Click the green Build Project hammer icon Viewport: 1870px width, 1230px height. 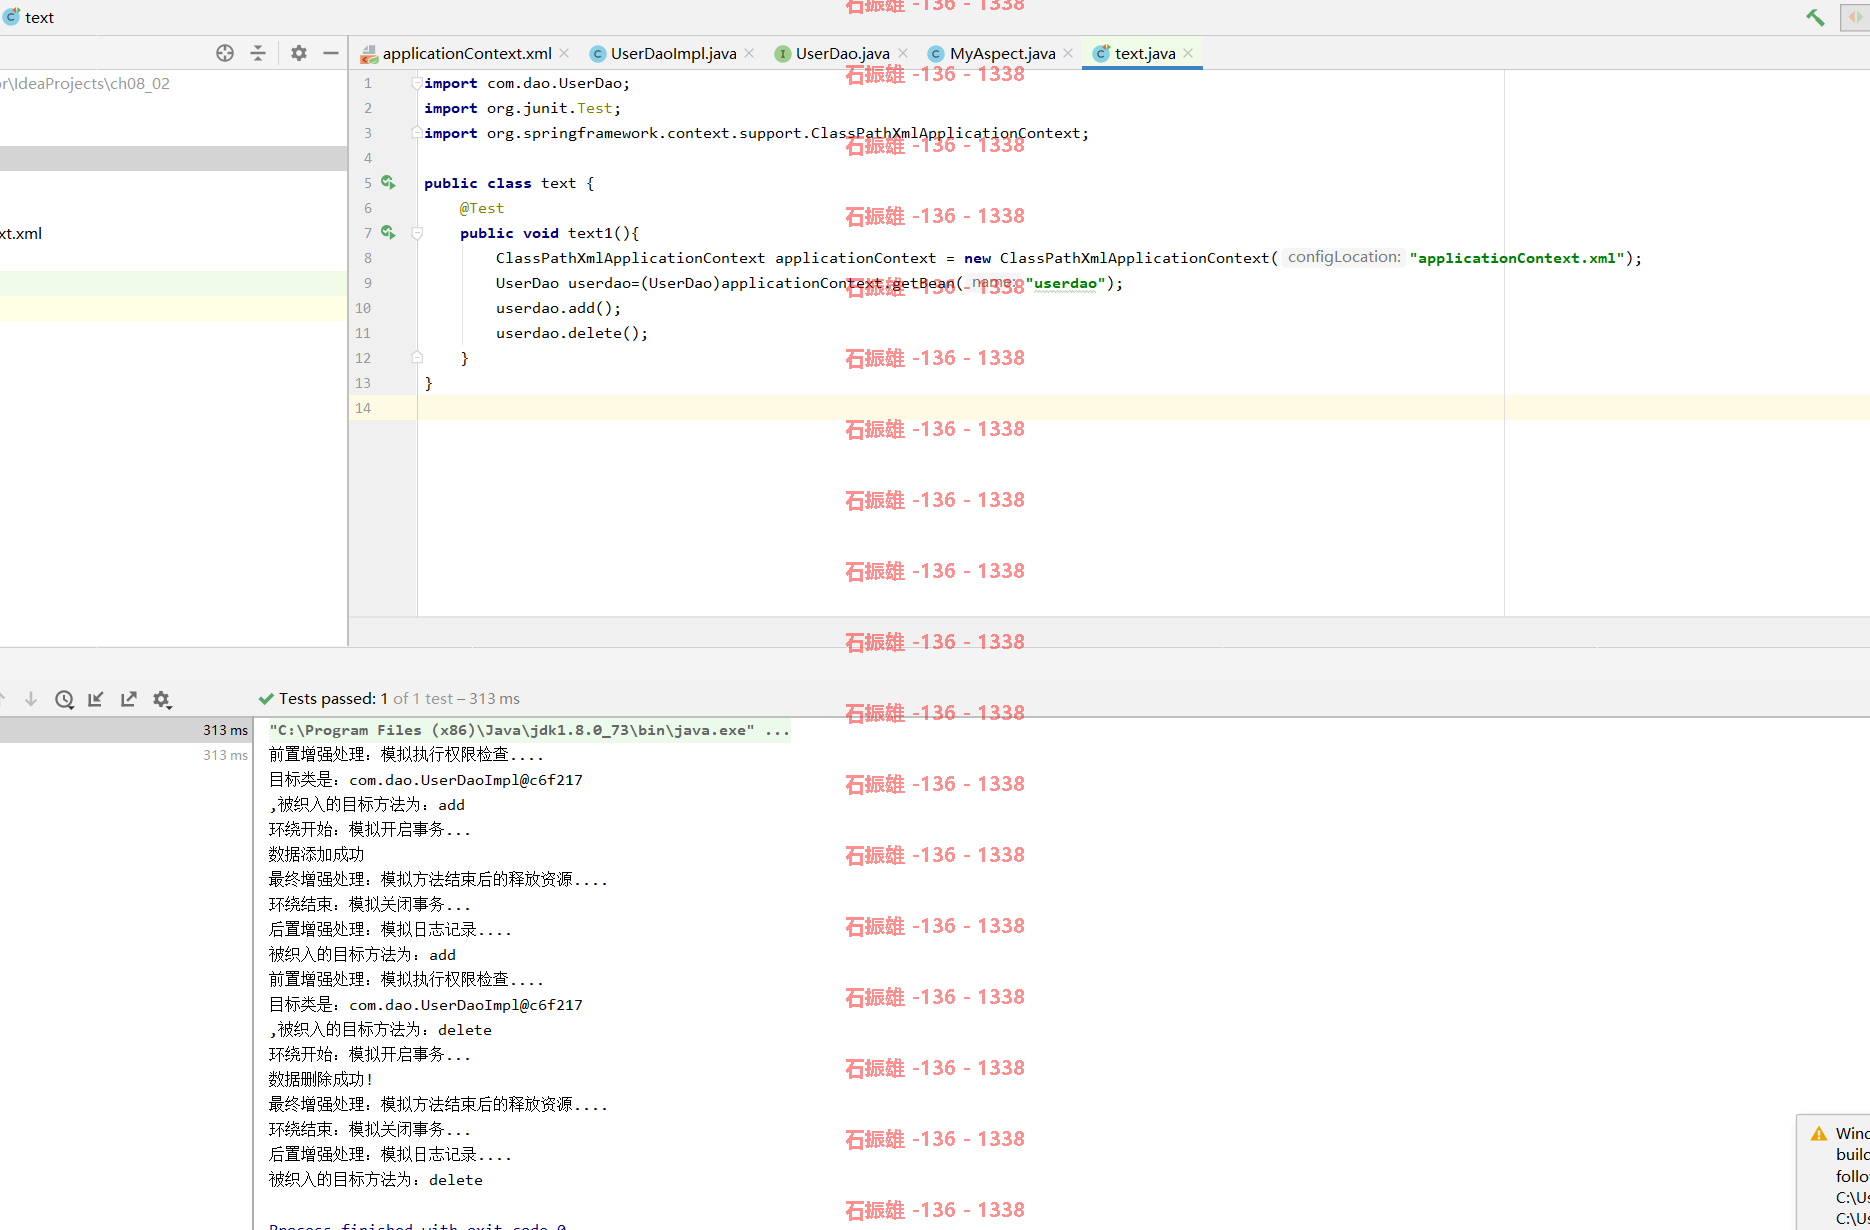tap(1815, 17)
